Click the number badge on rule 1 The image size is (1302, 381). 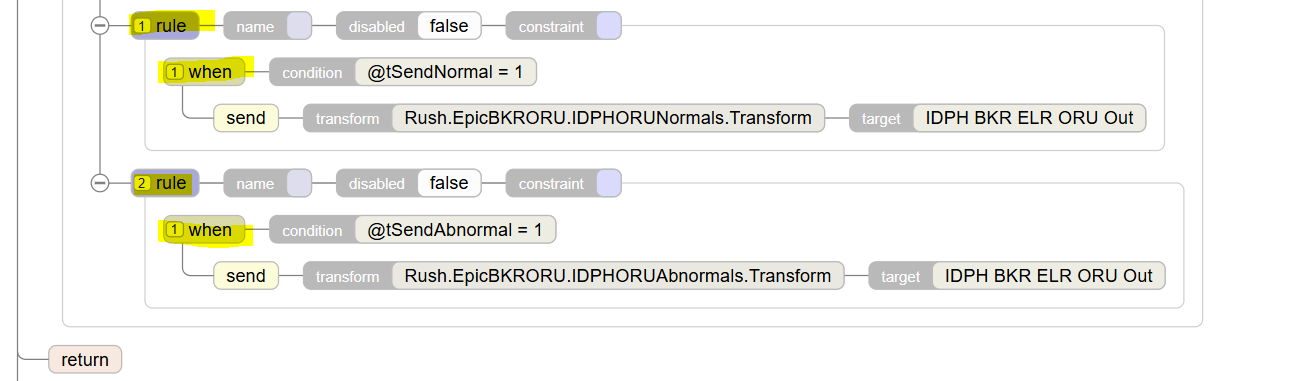pyautogui.click(x=143, y=26)
